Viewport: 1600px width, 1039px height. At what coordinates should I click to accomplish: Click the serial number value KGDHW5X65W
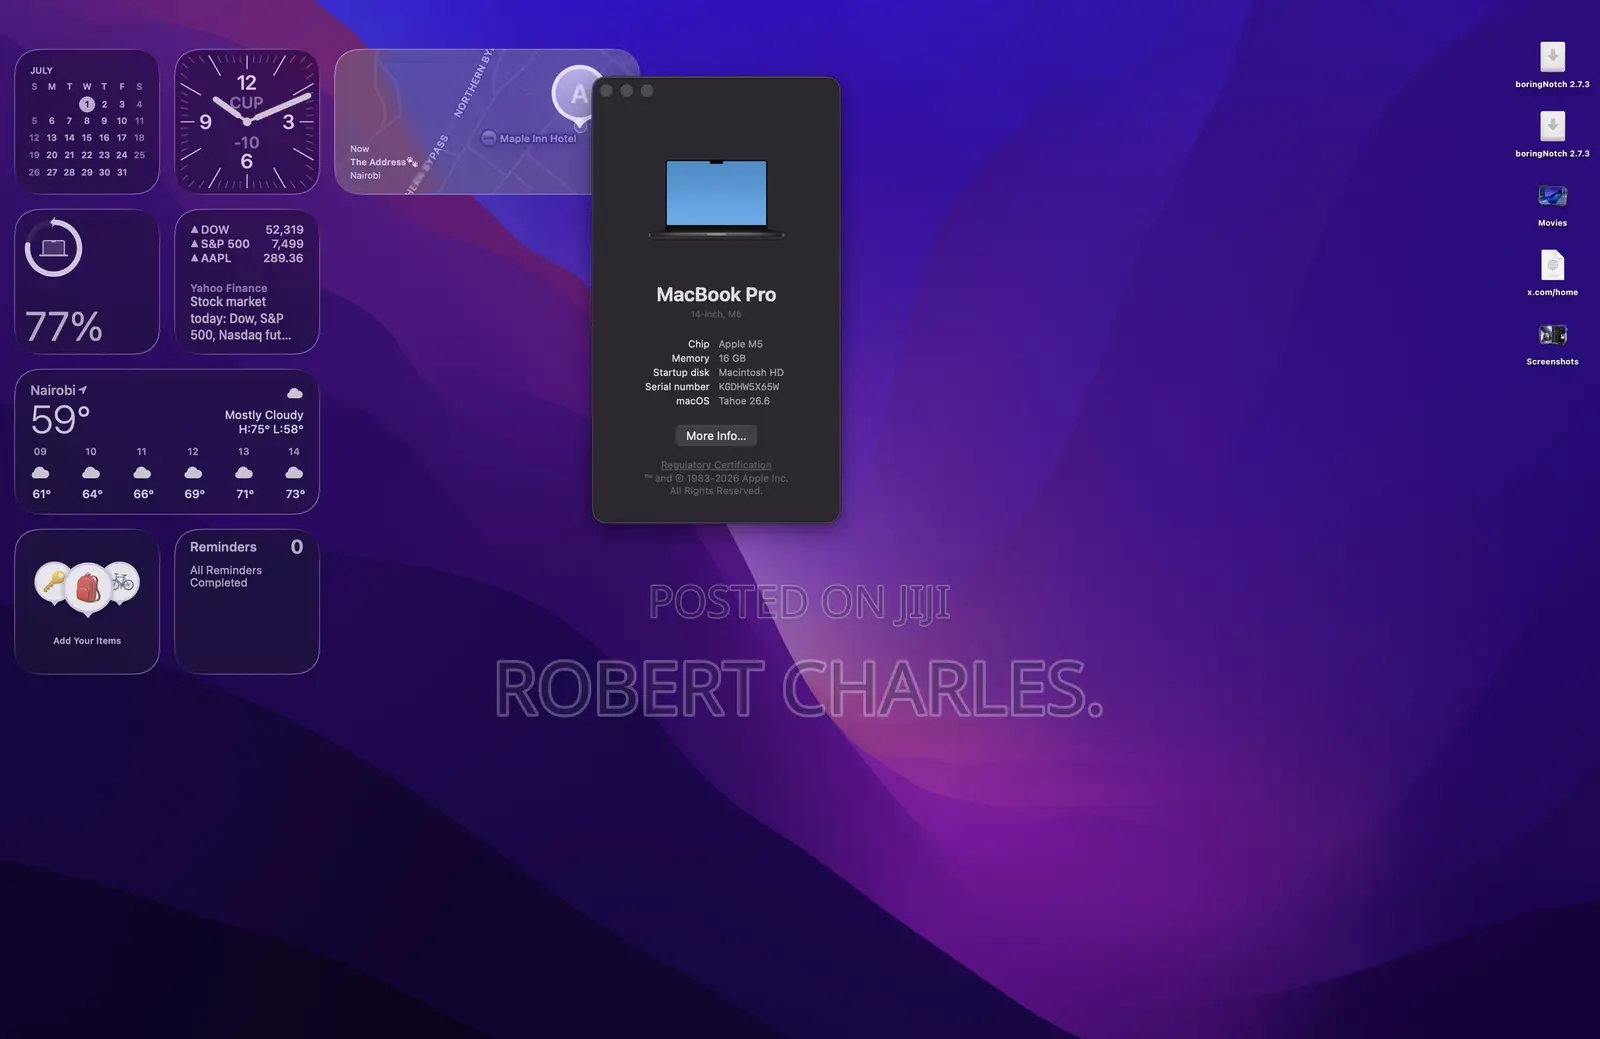(749, 387)
